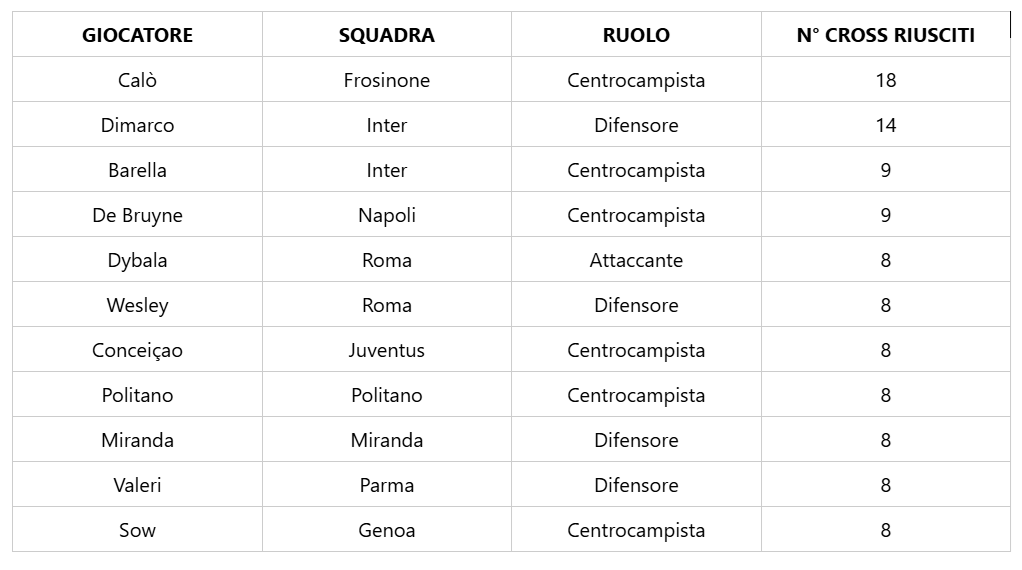Select the Frosinone team cell

(387, 79)
